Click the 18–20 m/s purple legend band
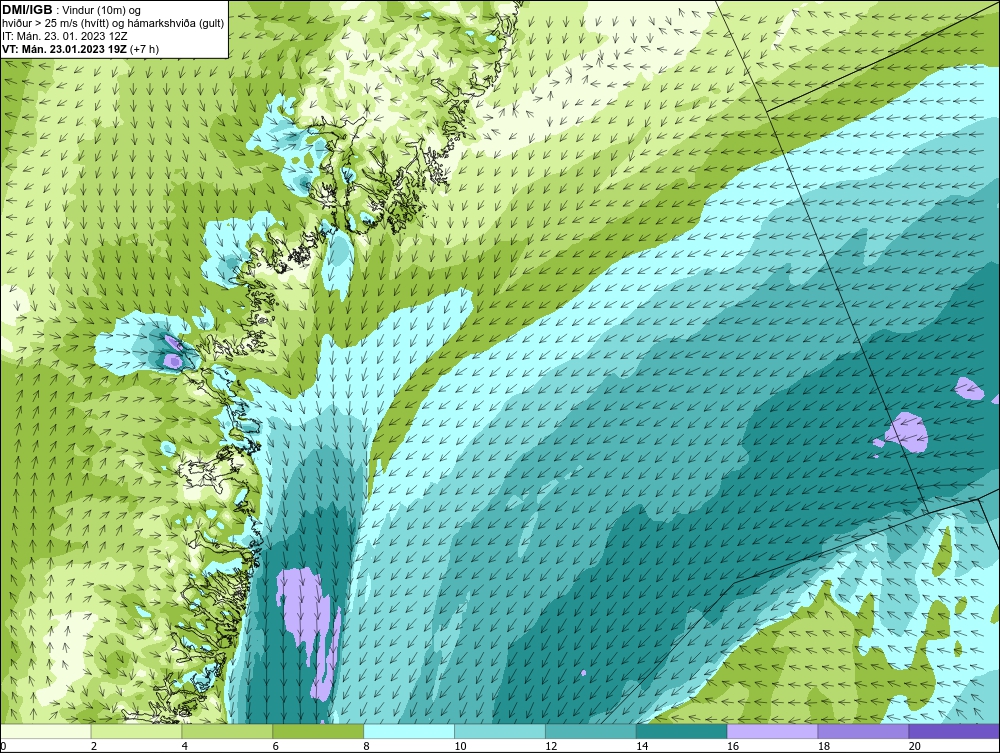The image size is (1000, 753). [x=864, y=731]
